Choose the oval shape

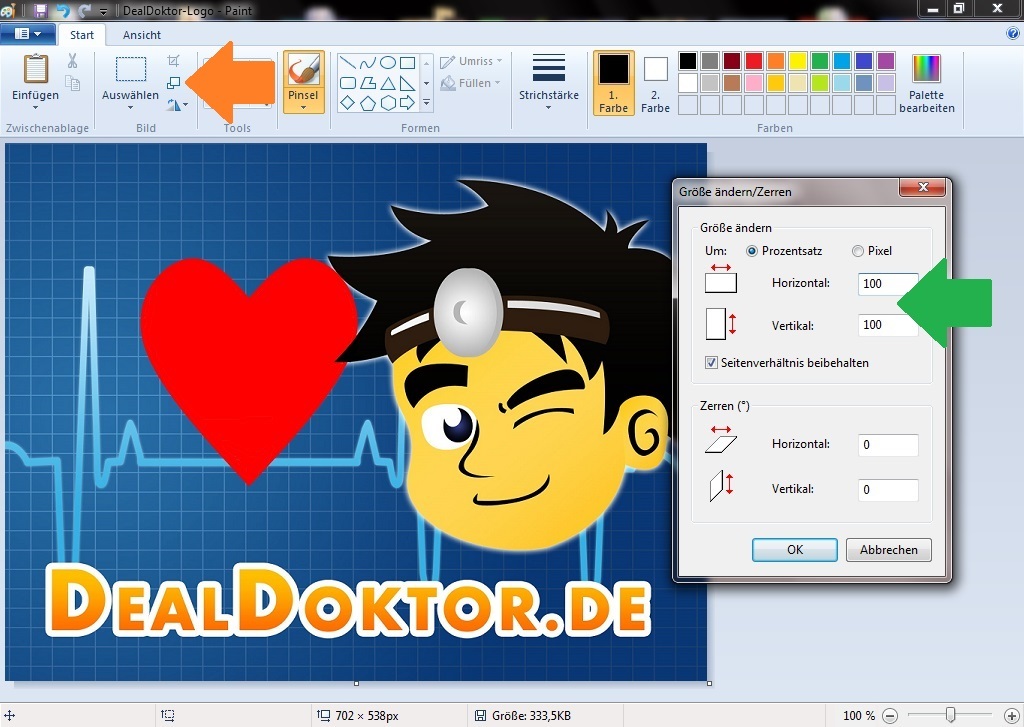pyautogui.click(x=388, y=63)
